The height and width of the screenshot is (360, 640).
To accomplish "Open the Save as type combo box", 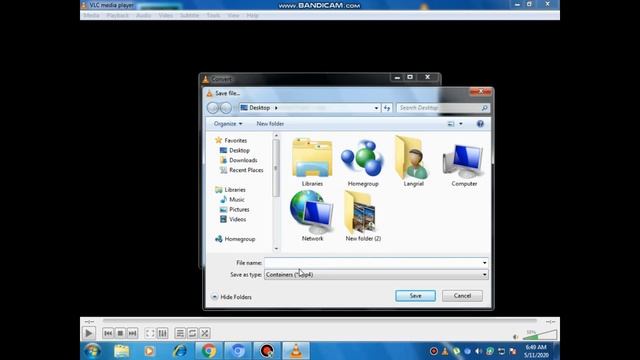I will pos(376,275).
